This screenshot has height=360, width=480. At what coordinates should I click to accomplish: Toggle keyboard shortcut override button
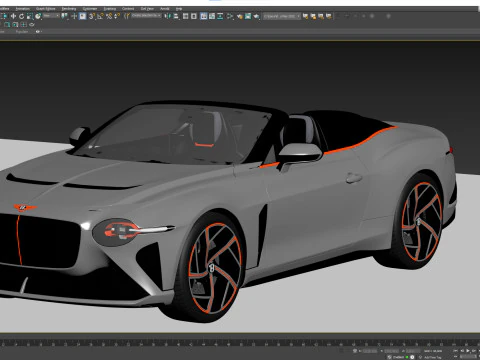click(x=83, y=16)
